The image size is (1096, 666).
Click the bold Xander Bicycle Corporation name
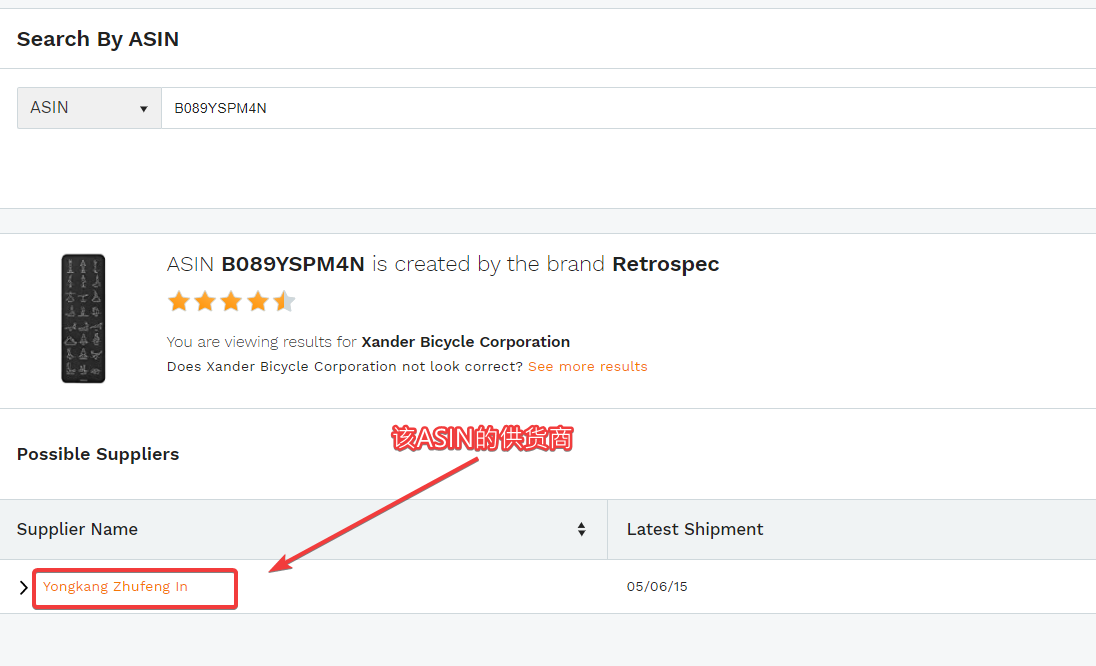coord(465,342)
